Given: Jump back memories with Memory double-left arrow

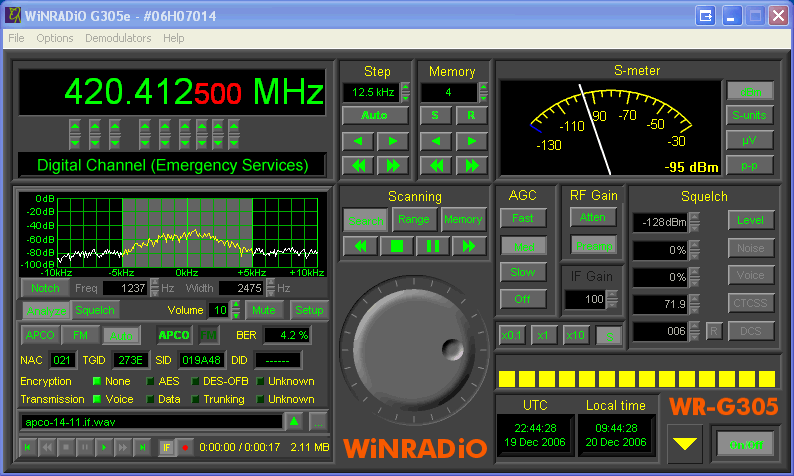Looking at the screenshot, I should click(436, 166).
